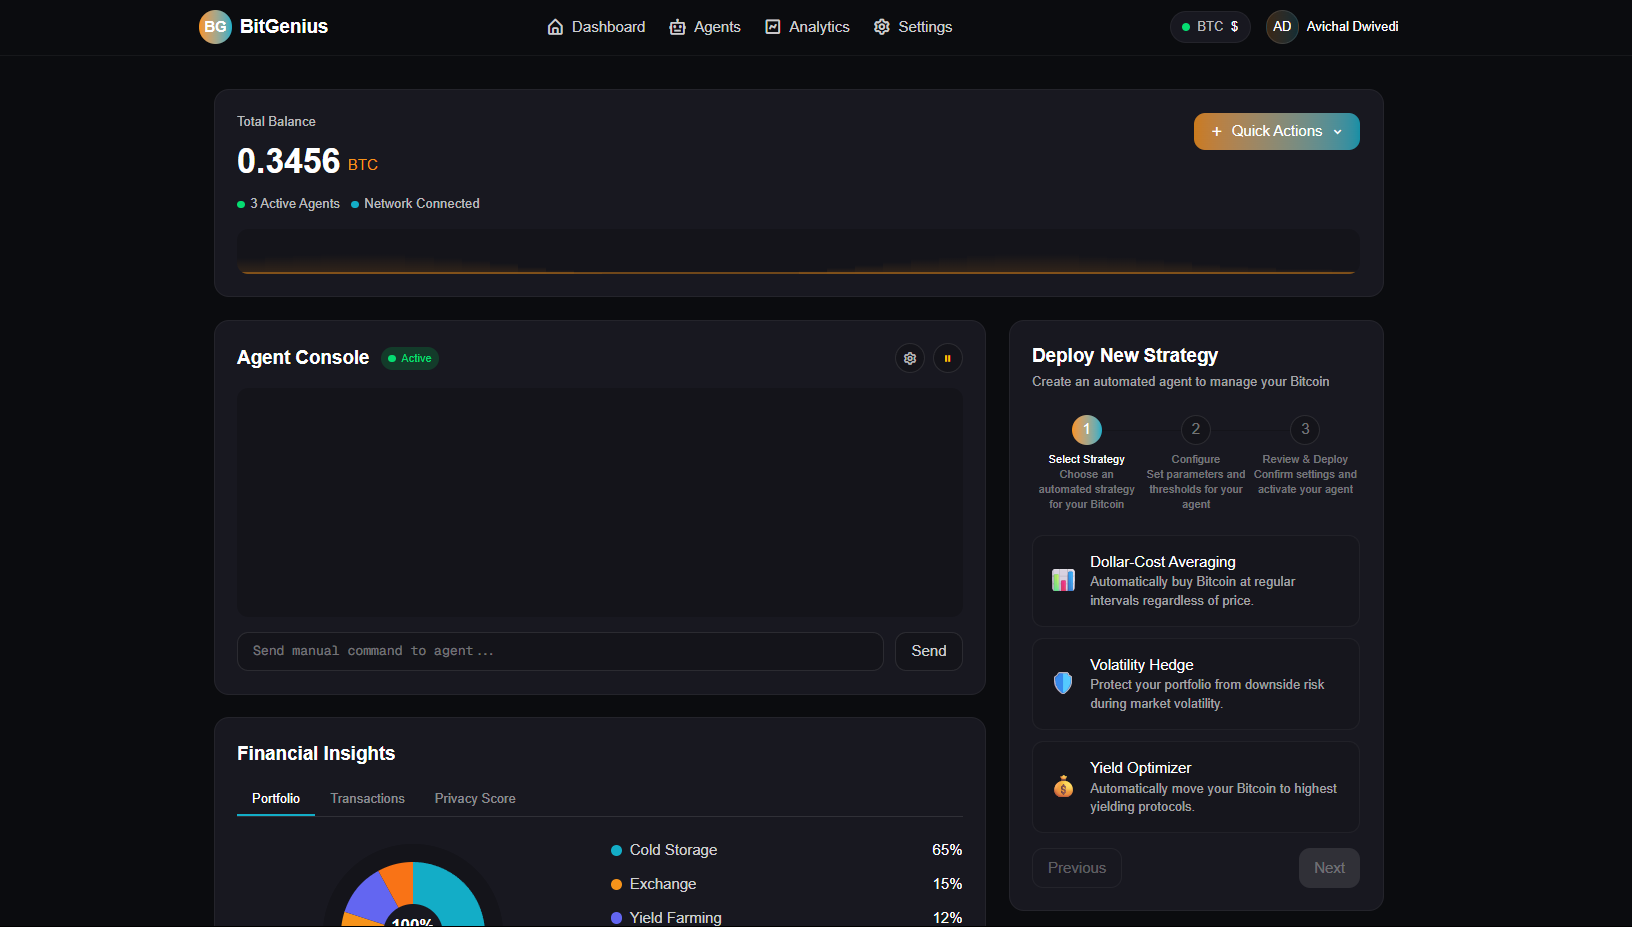The image size is (1632, 927).
Task: Click the 0.3456 balance value
Action: tap(288, 161)
